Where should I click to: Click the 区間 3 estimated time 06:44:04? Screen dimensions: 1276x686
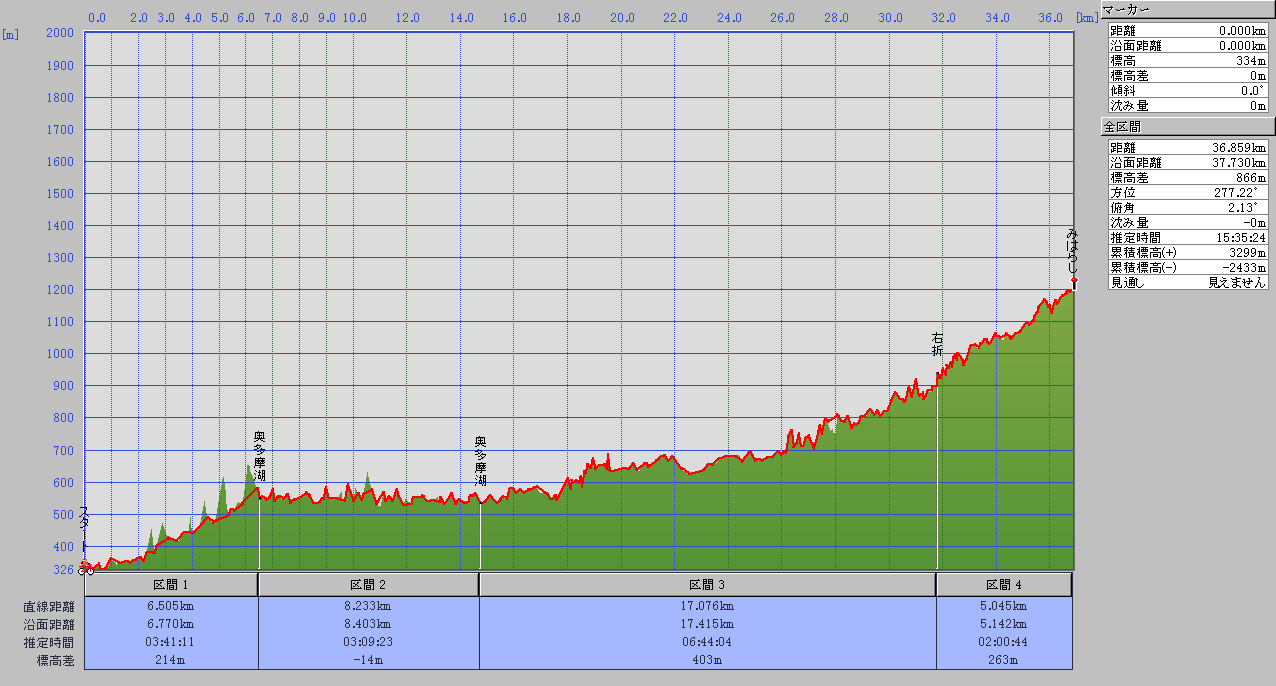707,642
